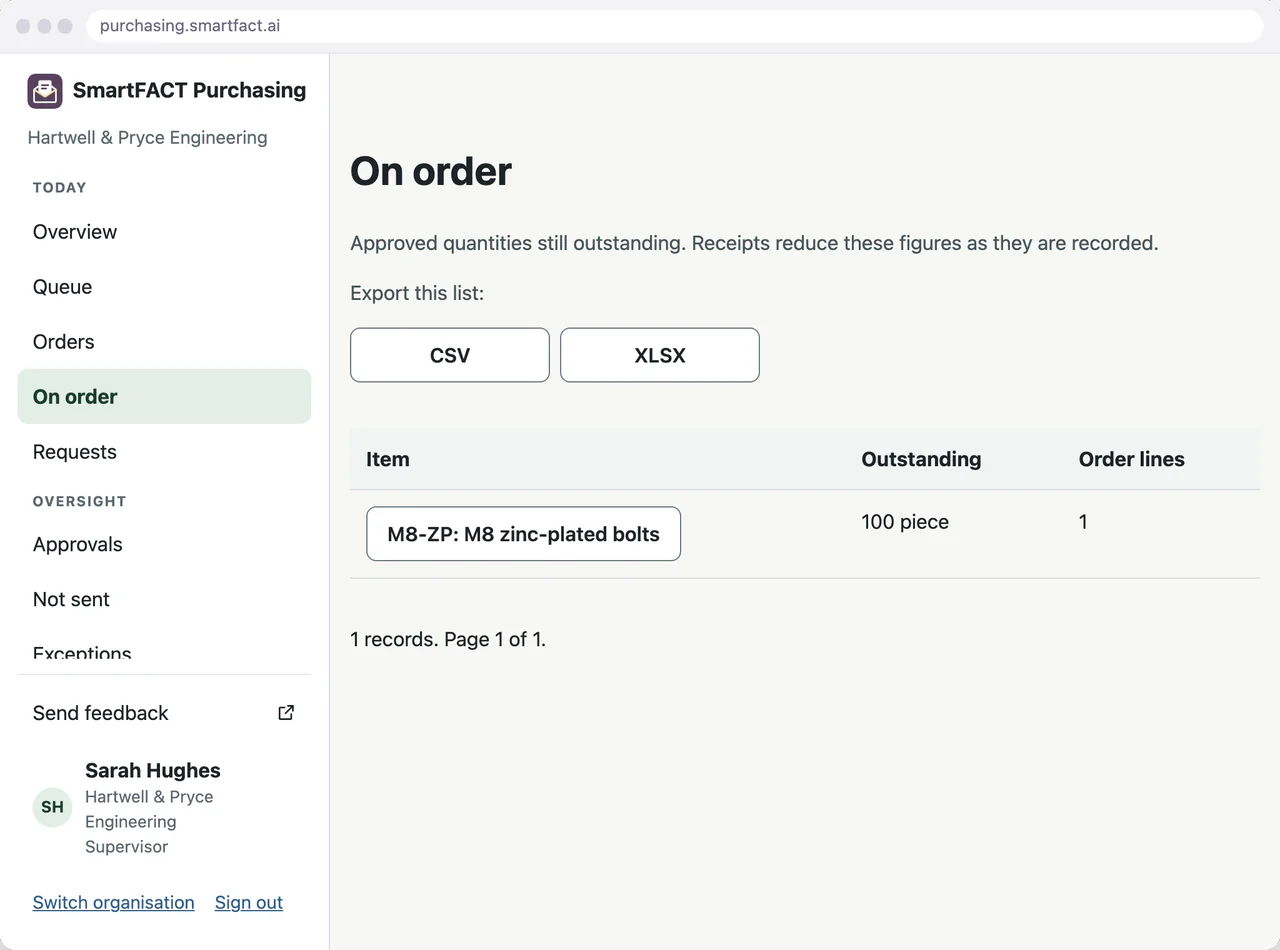Click the Hartwell & Pryce Engineering heading in the sidebar
Viewport: 1280px width, 950px height.
[x=147, y=138]
